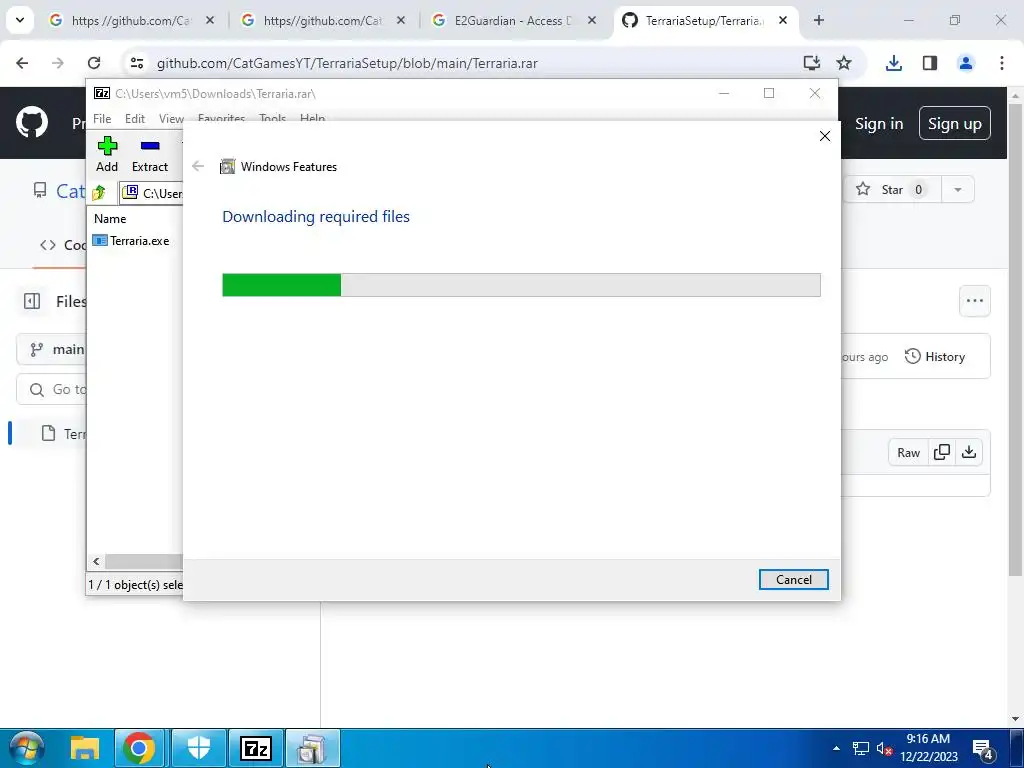Screen dimensions: 1024x768
Task: Open the Windows Start menu
Action: tap(26, 748)
